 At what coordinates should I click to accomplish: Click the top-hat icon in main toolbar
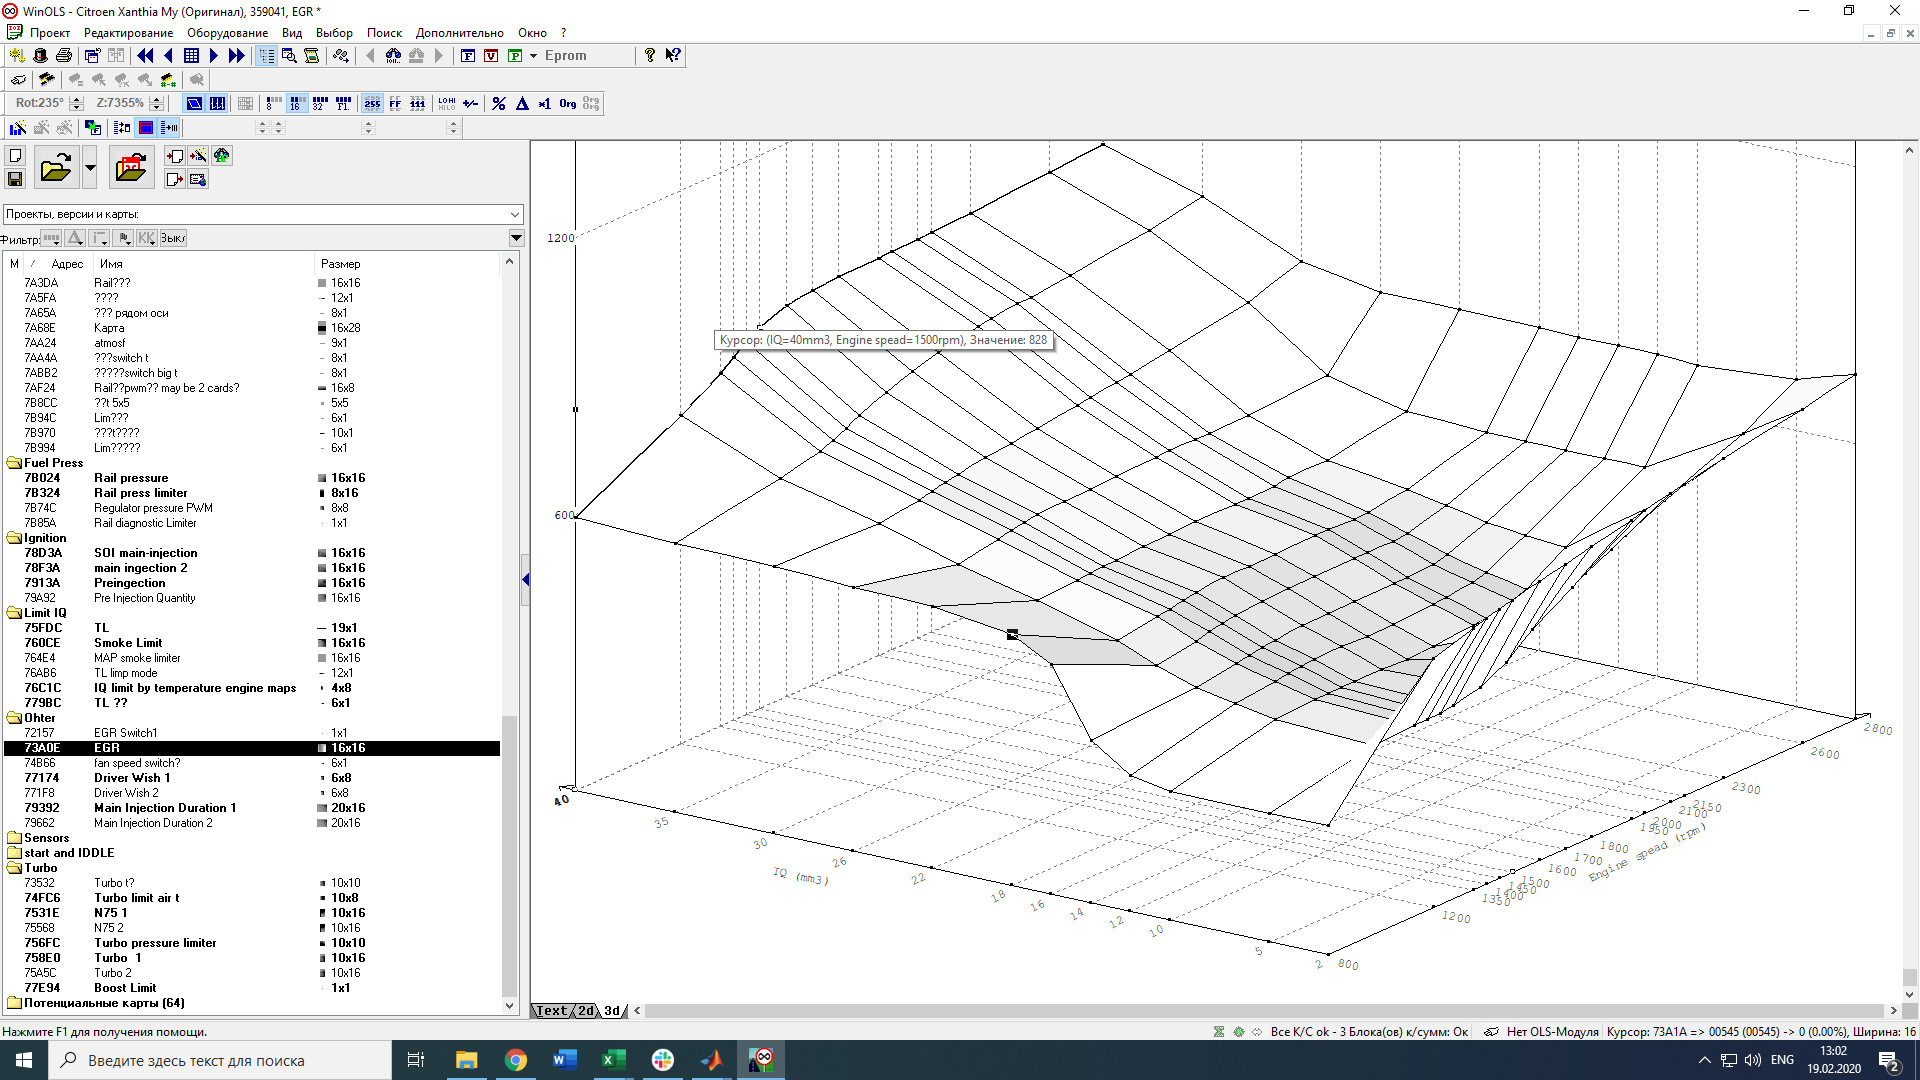[40, 56]
